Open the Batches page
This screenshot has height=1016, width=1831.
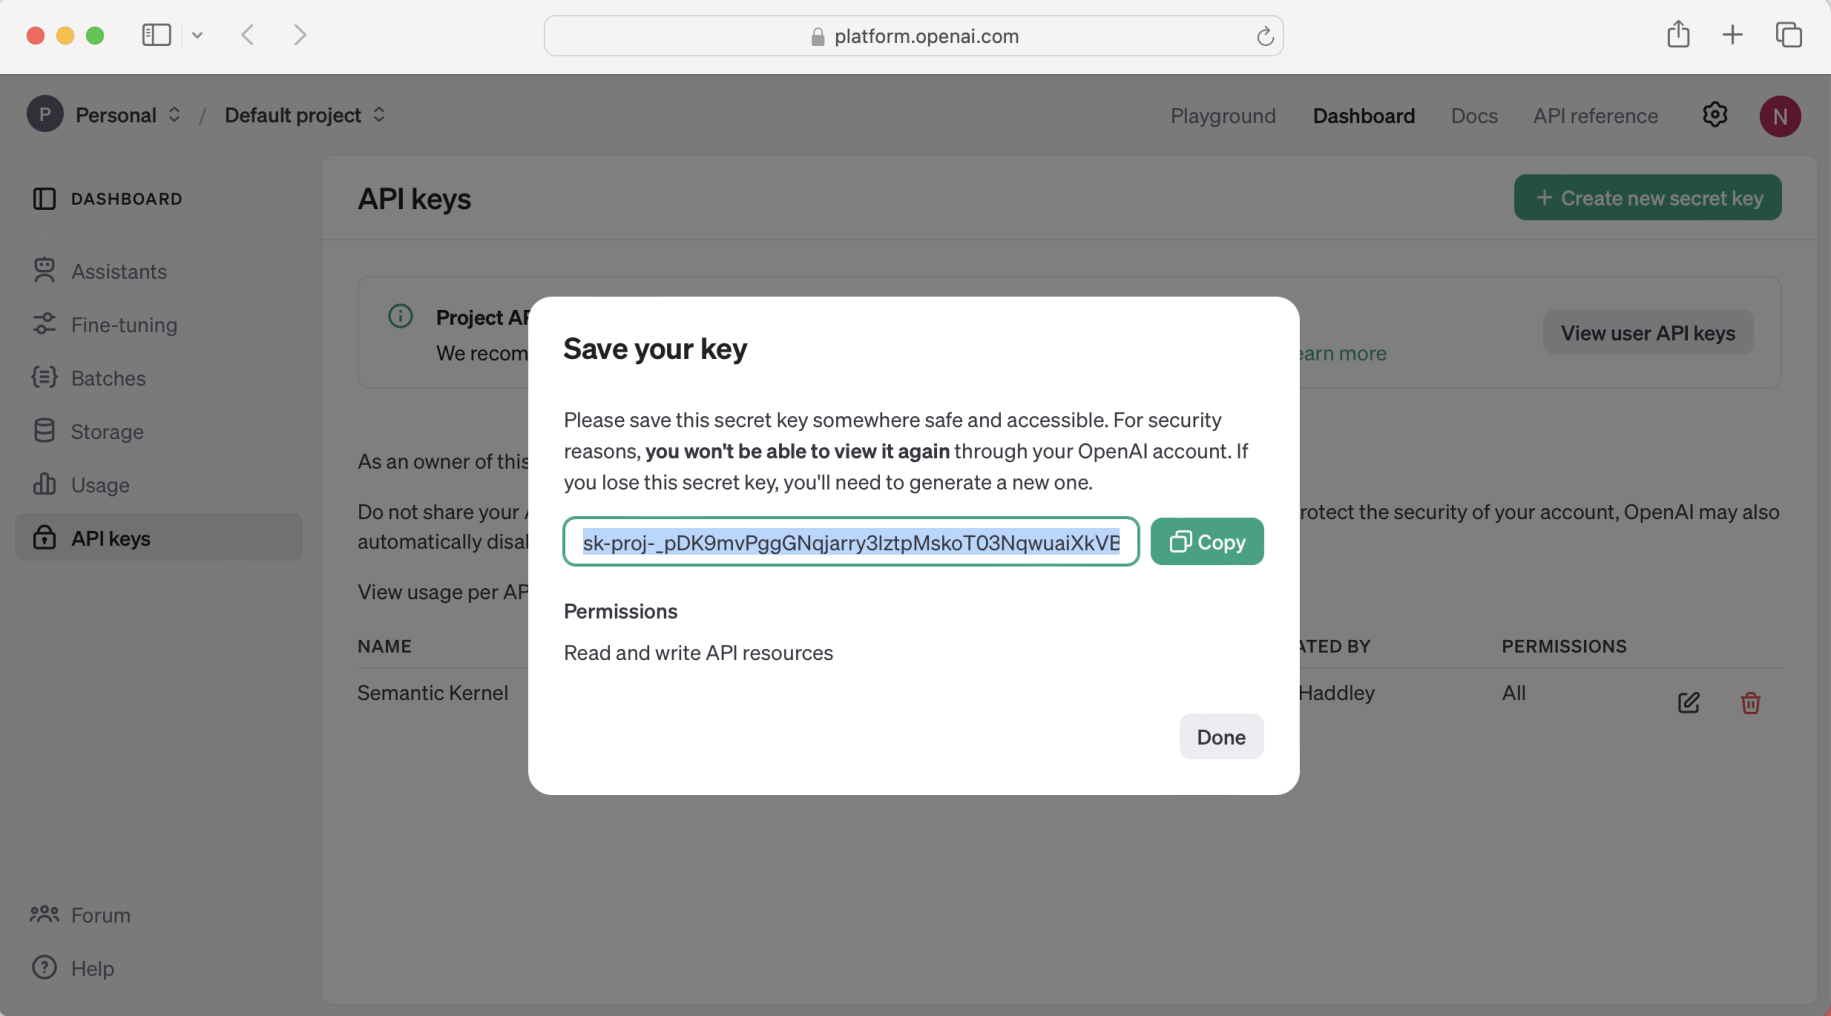[x=108, y=378]
